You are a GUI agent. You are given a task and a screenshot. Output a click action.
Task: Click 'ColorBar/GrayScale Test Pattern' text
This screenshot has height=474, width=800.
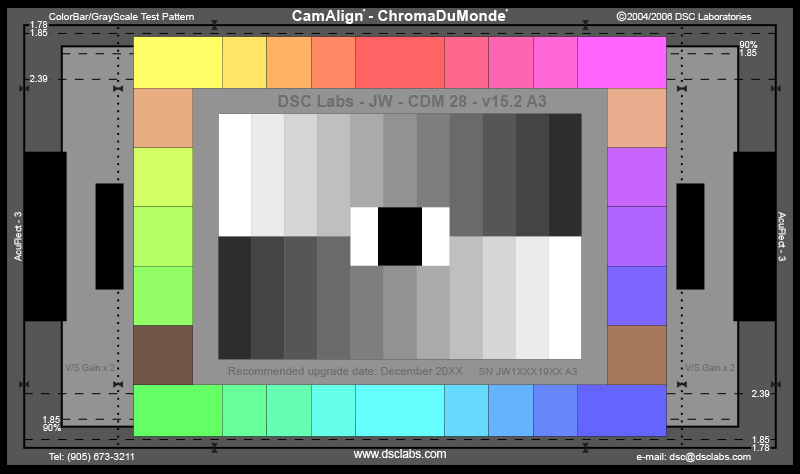point(121,17)
